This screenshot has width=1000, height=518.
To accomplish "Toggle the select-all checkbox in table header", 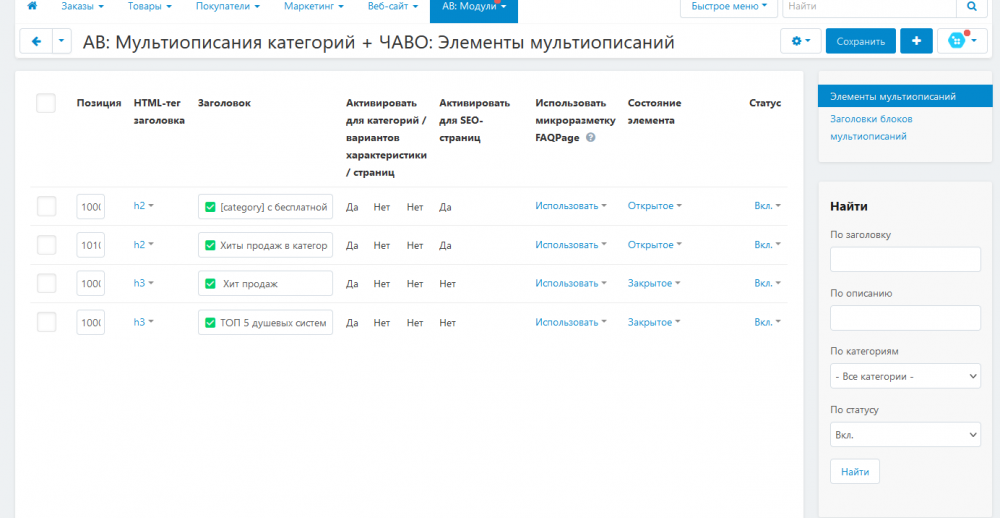I will coord(46,103).
